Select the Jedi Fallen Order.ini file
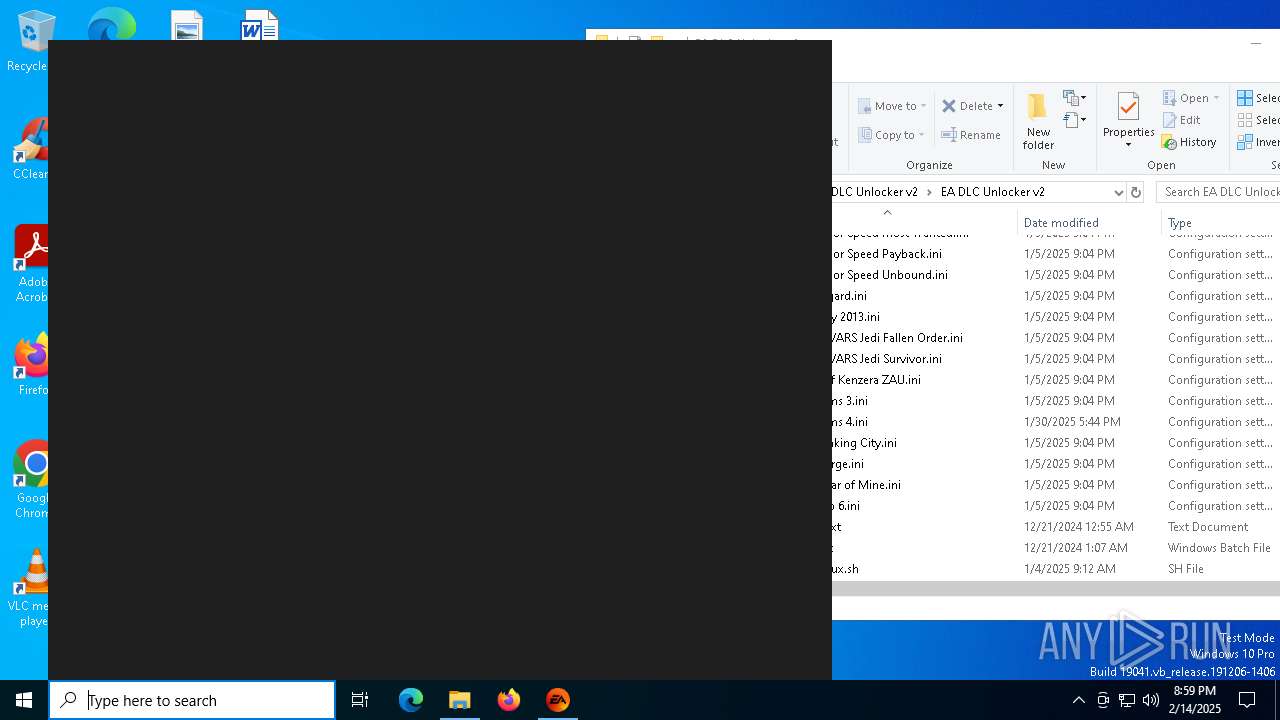This screenshot has width=1280, height=720. [x=898, y=338]
